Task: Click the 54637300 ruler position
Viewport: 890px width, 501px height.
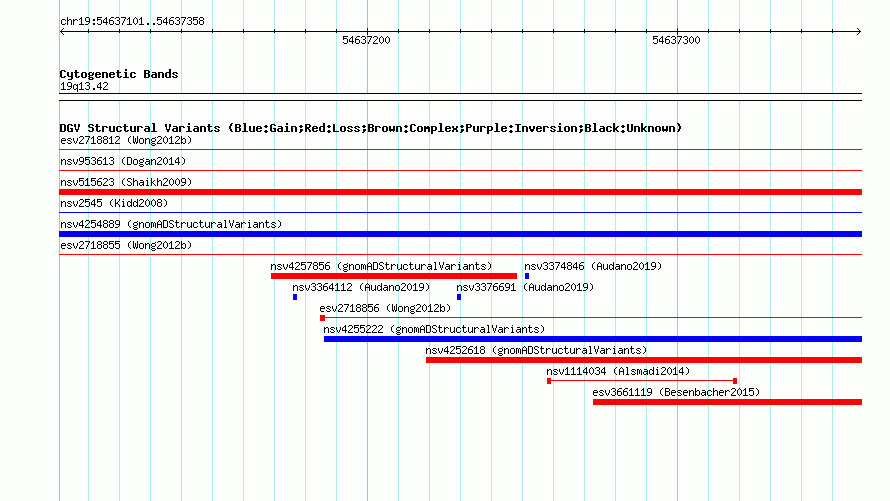Action: coord(676,40)
